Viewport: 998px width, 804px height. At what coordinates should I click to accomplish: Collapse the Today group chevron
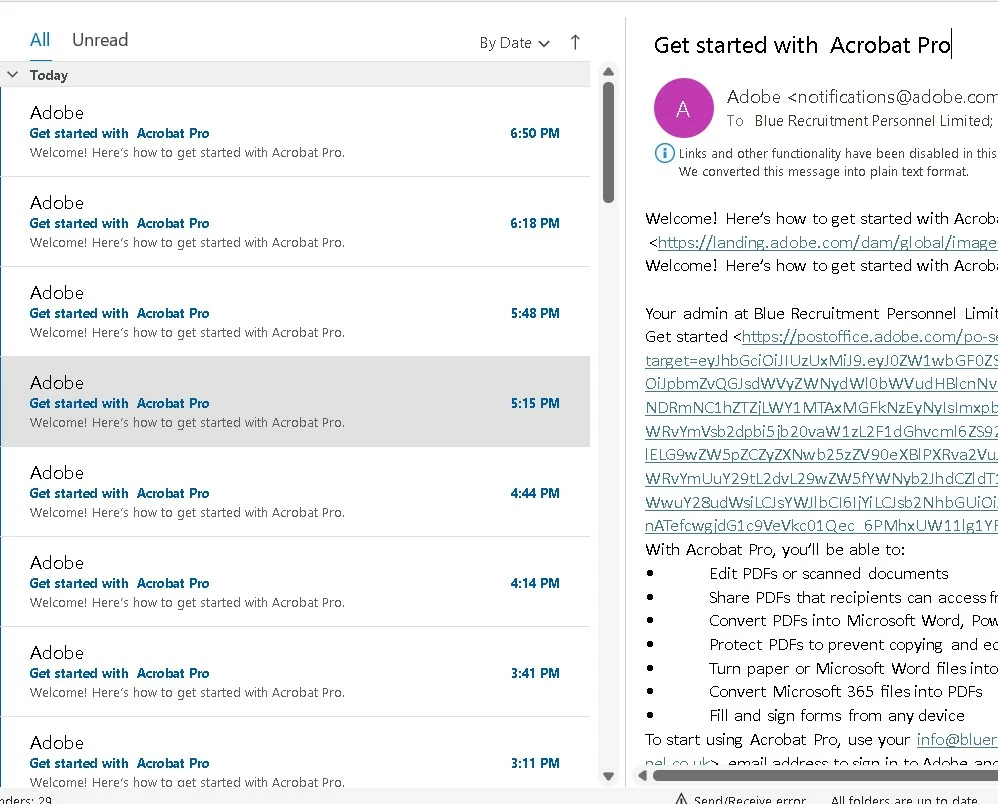[12, 74]
